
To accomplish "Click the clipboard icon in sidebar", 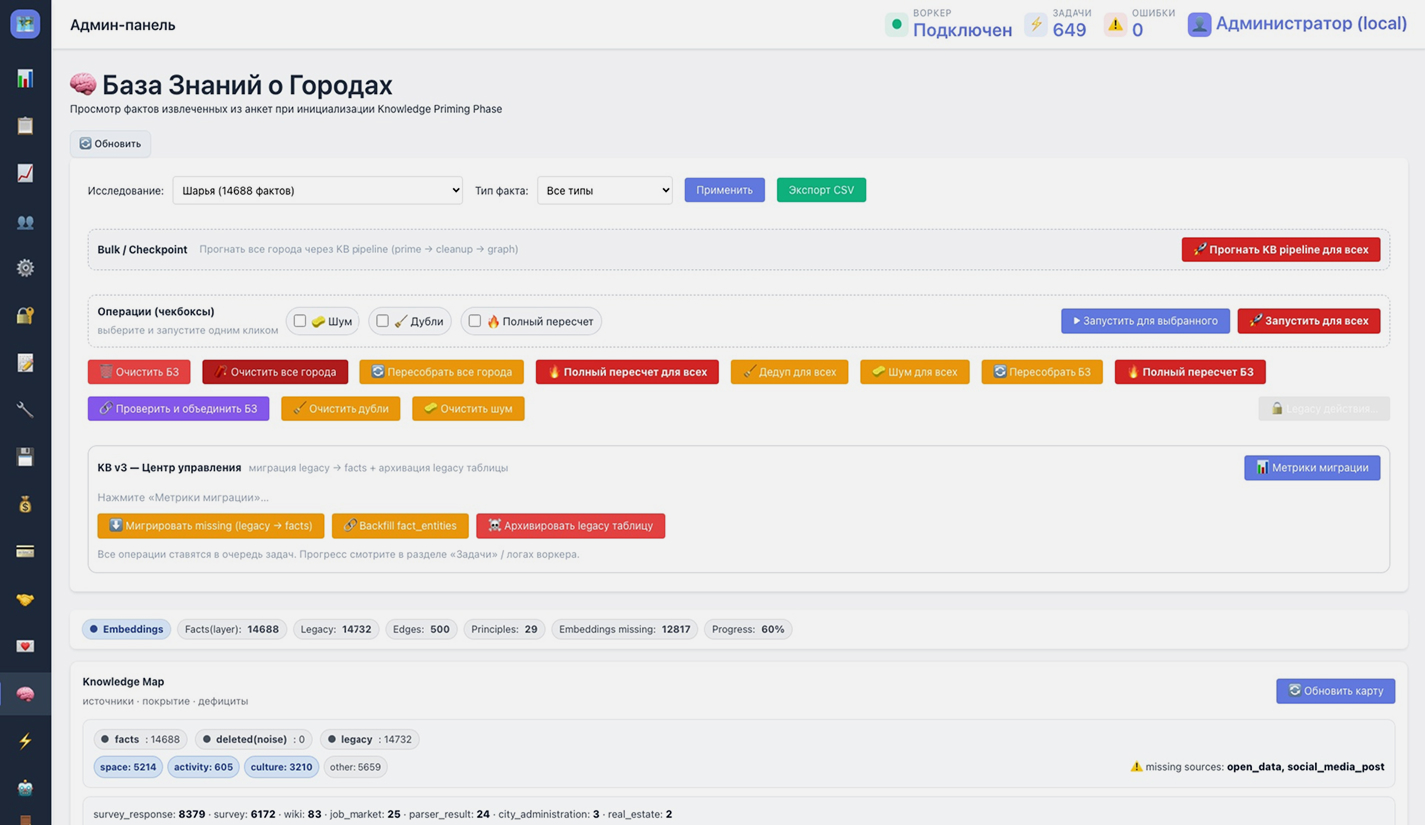I will tap(25, 126).
